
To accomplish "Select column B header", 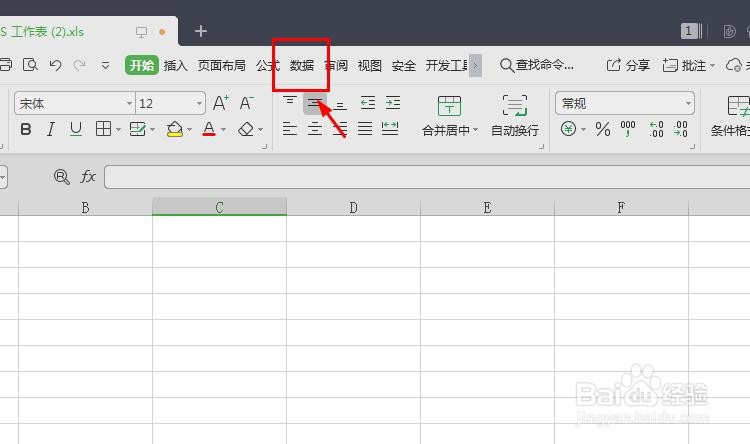I will click(x=85, y=207).
